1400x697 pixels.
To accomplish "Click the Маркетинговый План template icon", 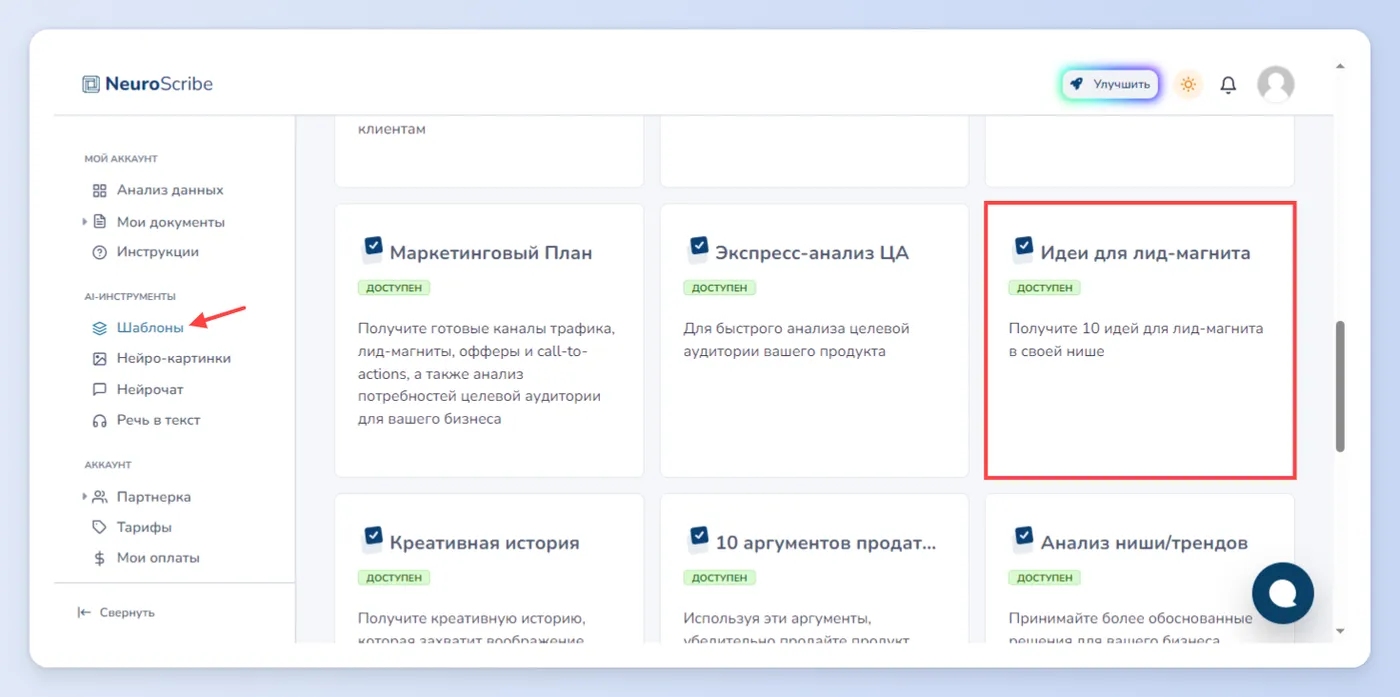I will [x=372, y=250].
